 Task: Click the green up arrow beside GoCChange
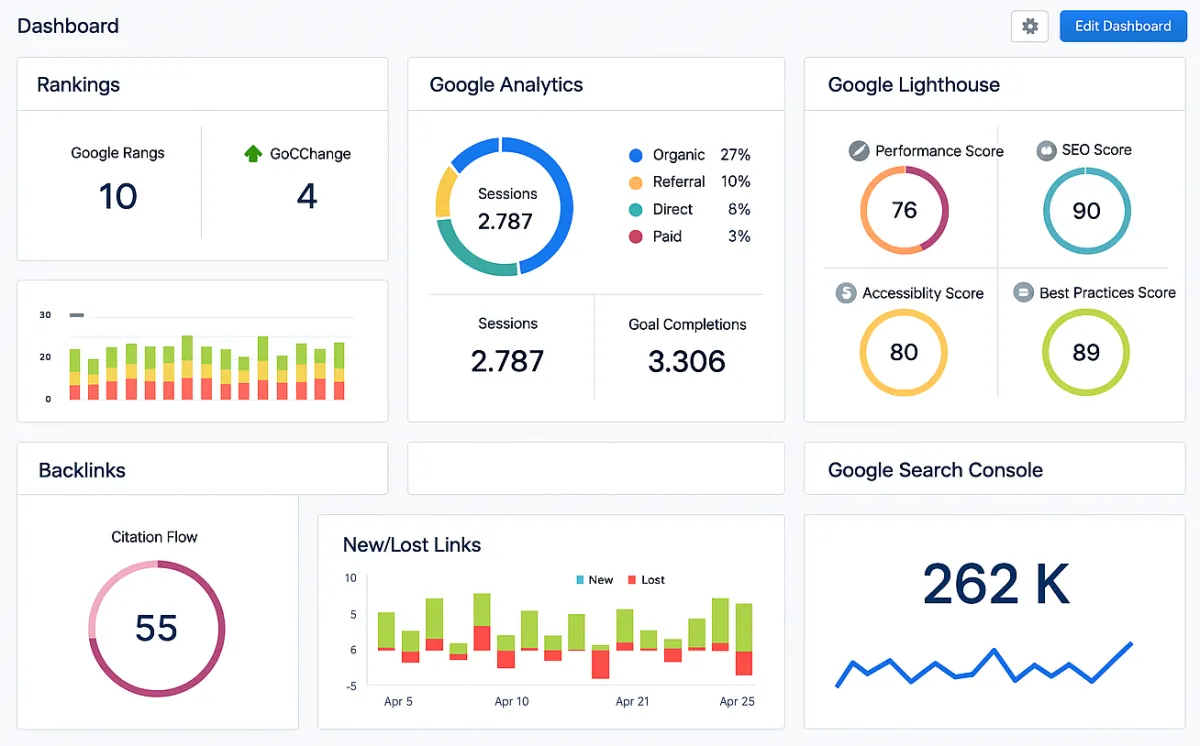253,154
